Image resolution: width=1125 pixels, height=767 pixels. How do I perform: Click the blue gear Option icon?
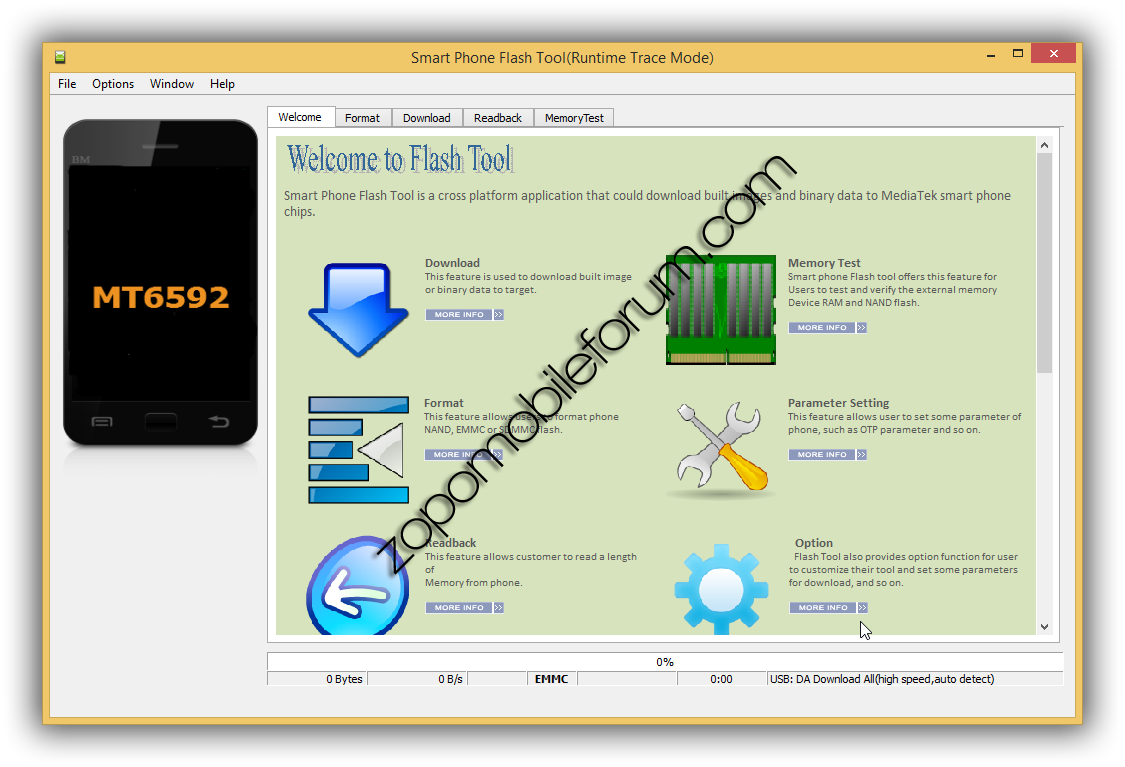pyautogui.click(x=721, y=590)
